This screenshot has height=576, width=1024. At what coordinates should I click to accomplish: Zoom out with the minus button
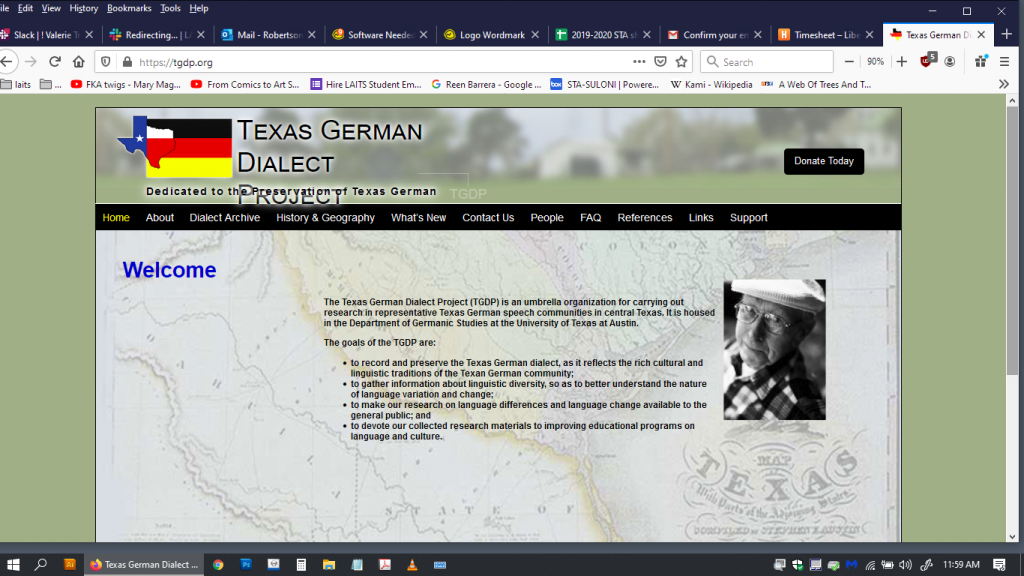pos(849,61)
